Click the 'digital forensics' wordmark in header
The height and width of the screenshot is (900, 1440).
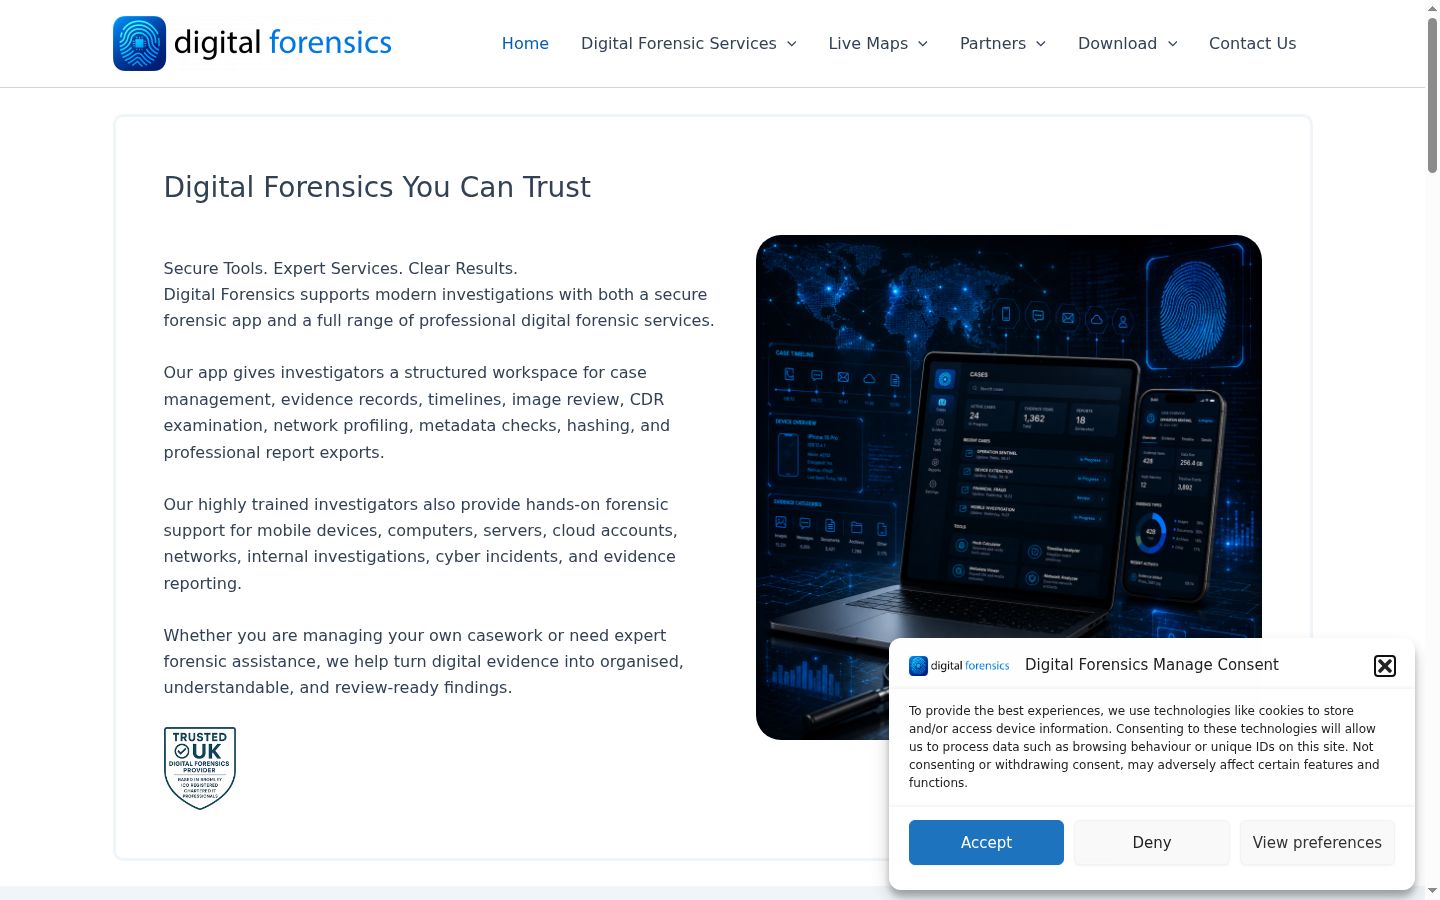(283, 43)
